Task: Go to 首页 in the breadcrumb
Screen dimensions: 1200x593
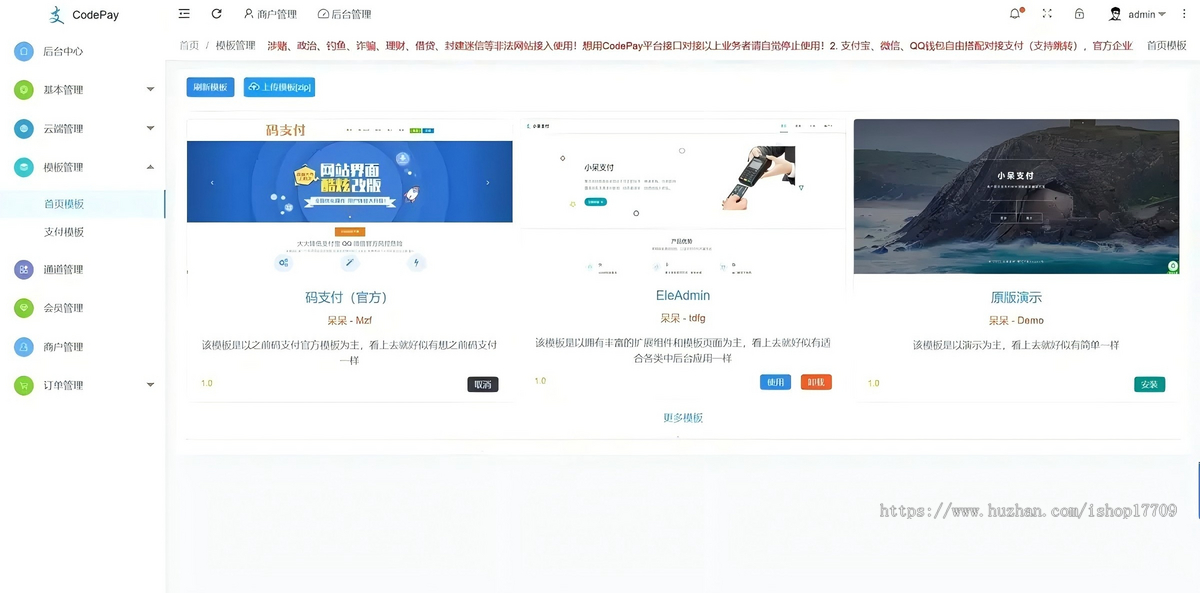Action: point(189,46)
